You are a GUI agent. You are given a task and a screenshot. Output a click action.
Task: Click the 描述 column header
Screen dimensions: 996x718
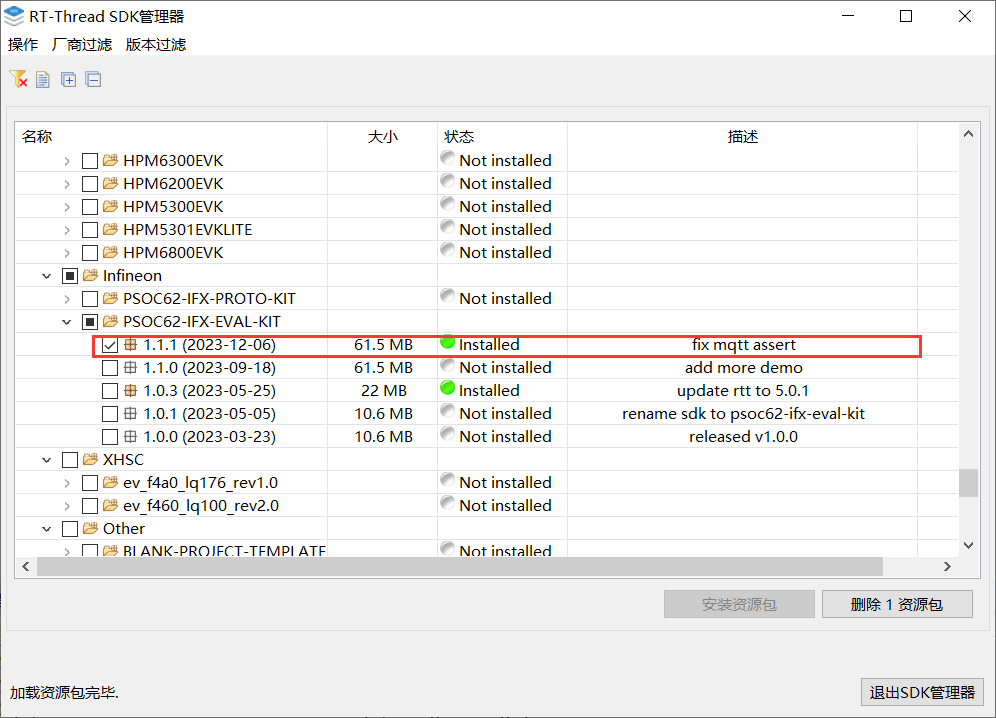click(743, 137)
